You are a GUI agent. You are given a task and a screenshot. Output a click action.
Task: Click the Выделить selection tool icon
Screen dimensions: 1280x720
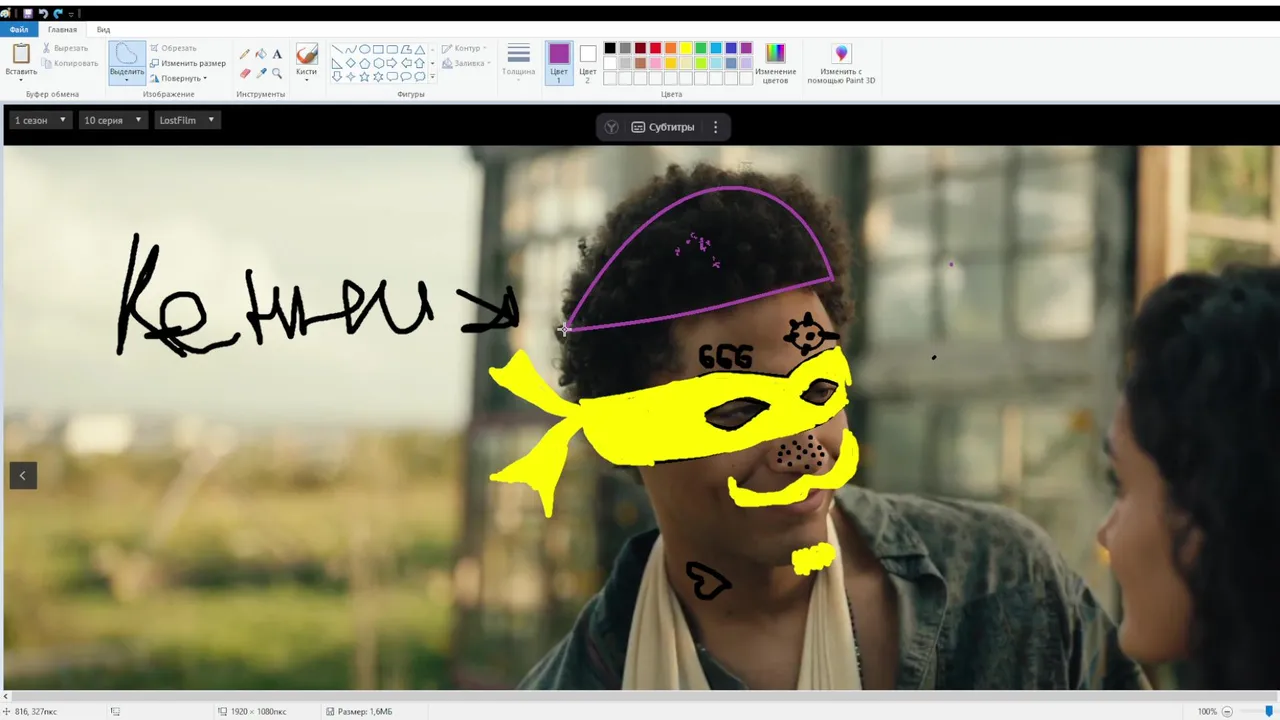point(127,54)
